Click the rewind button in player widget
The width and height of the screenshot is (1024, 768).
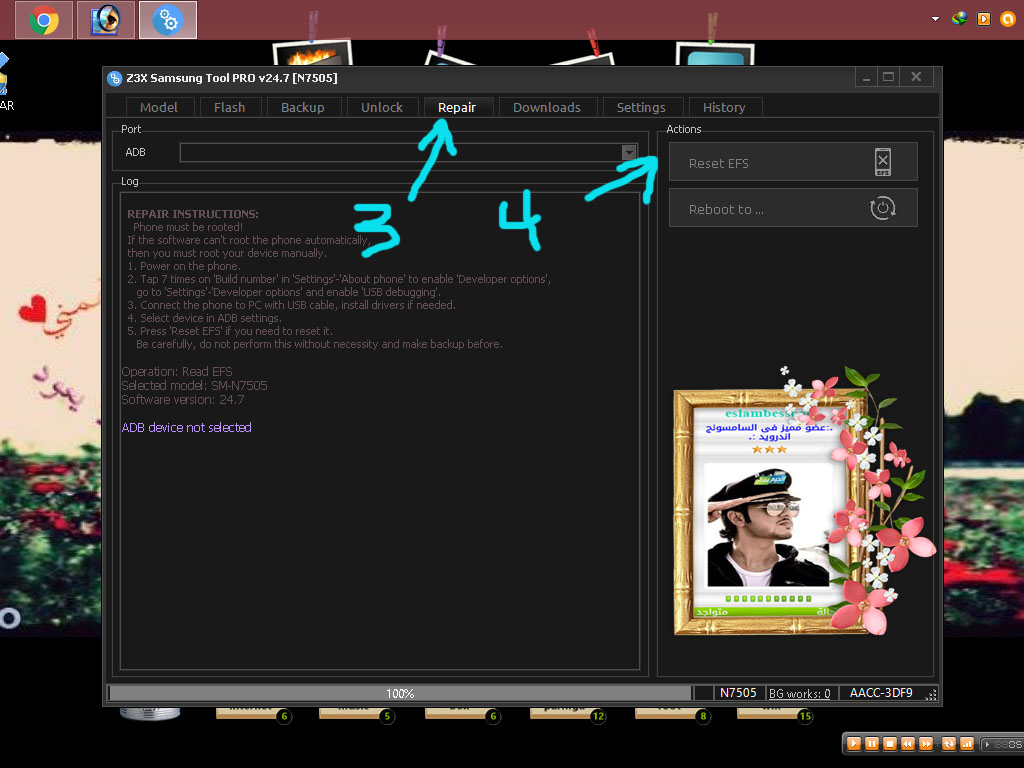pyautogui.click(x=908, y=743)
